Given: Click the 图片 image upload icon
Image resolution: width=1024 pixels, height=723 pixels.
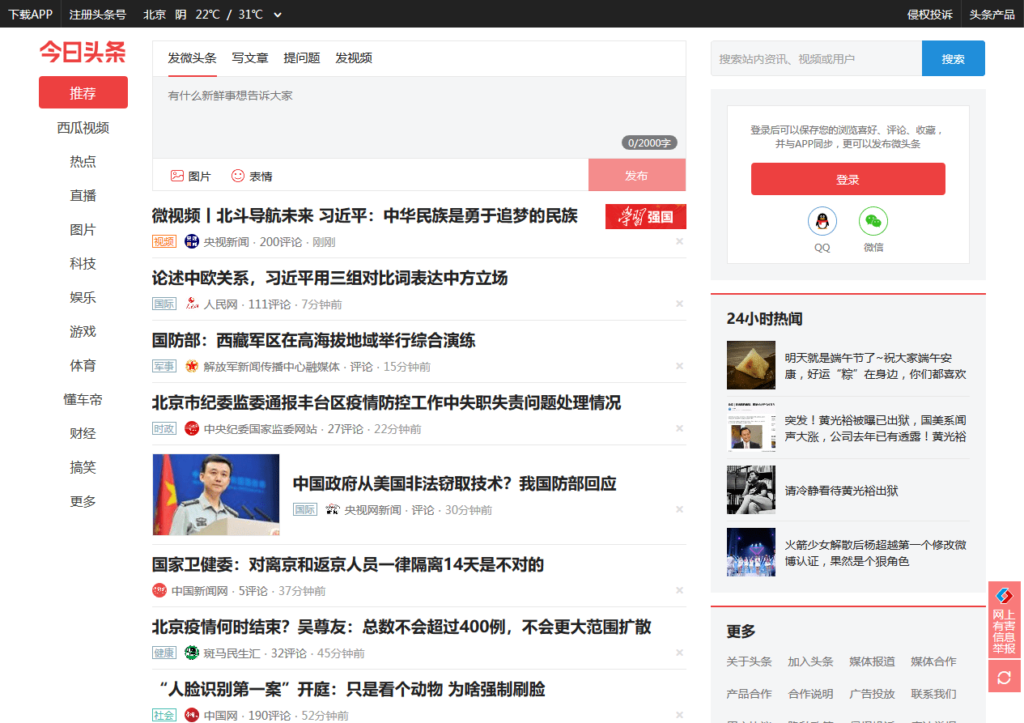Looking at the screenshot, I should [x=177, y=176].
